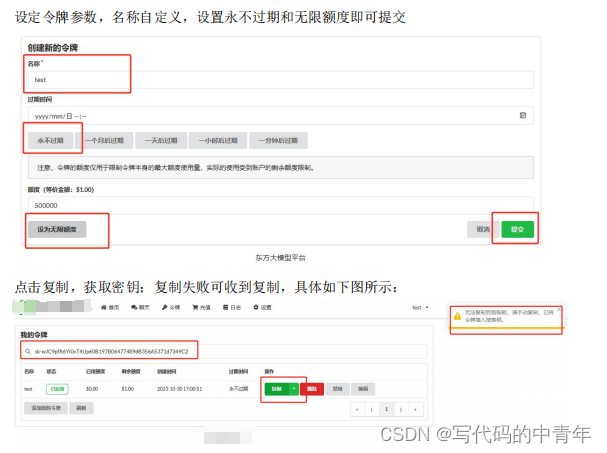Click the 一天后过期 button
Viewport: 607px width, 453px height.
tap(161, 141)
